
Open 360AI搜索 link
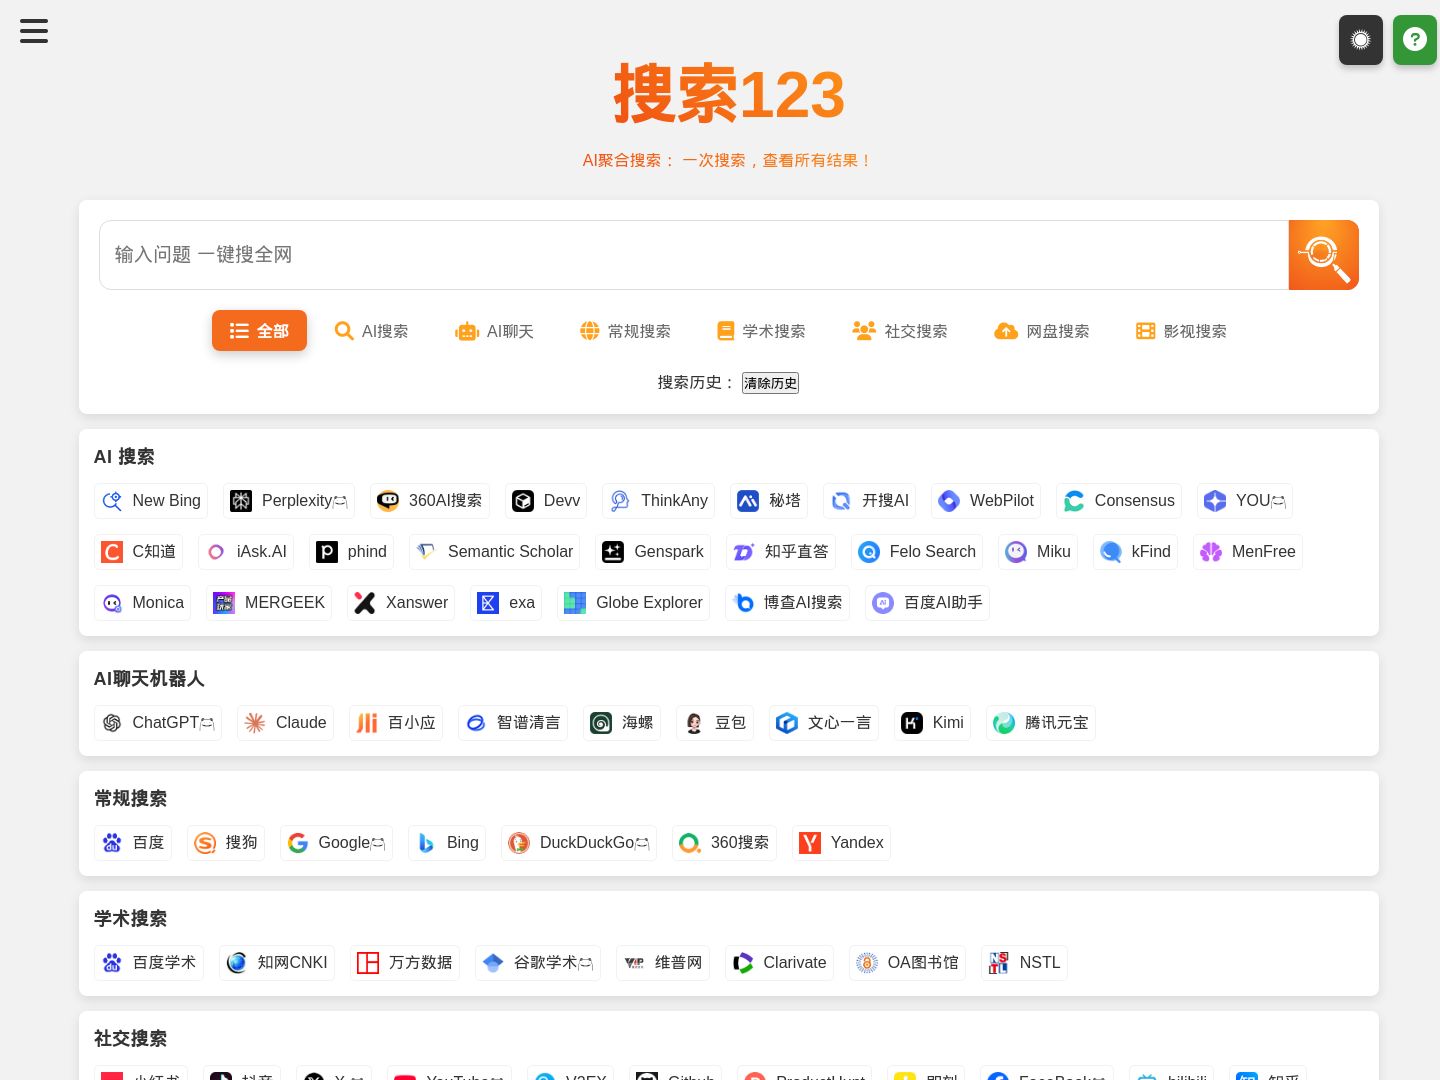click(430, 501)
